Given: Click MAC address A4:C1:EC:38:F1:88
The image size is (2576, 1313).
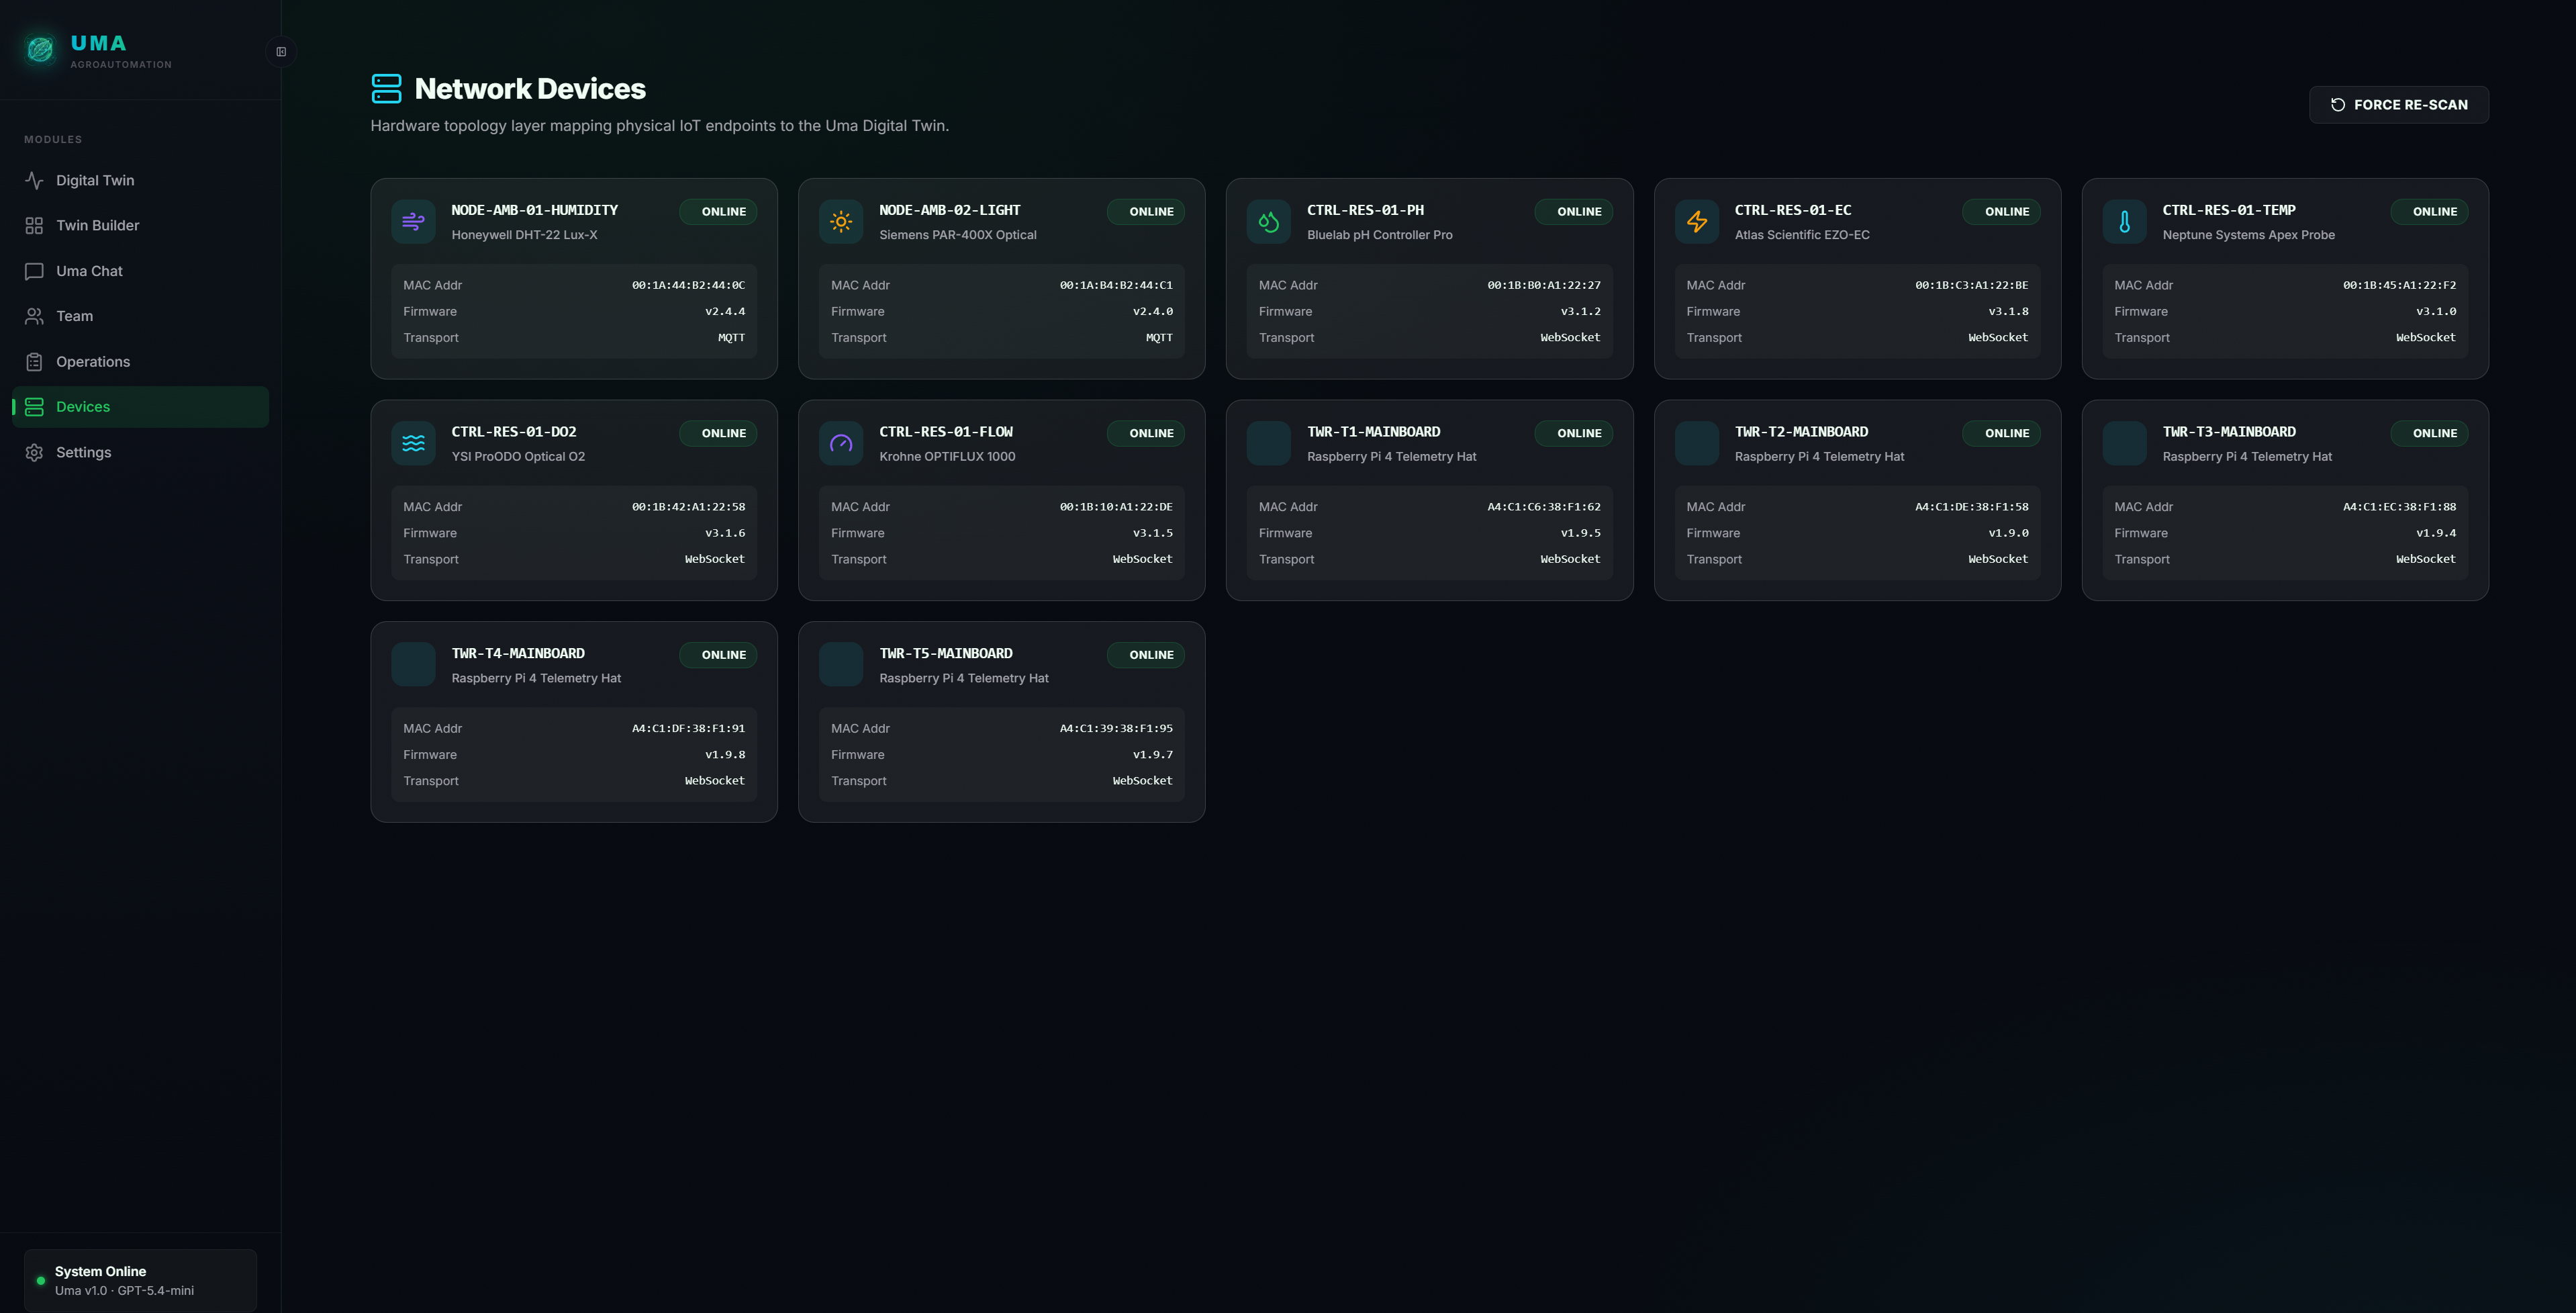Looking at the screenshot, I should coord(2399,507).
